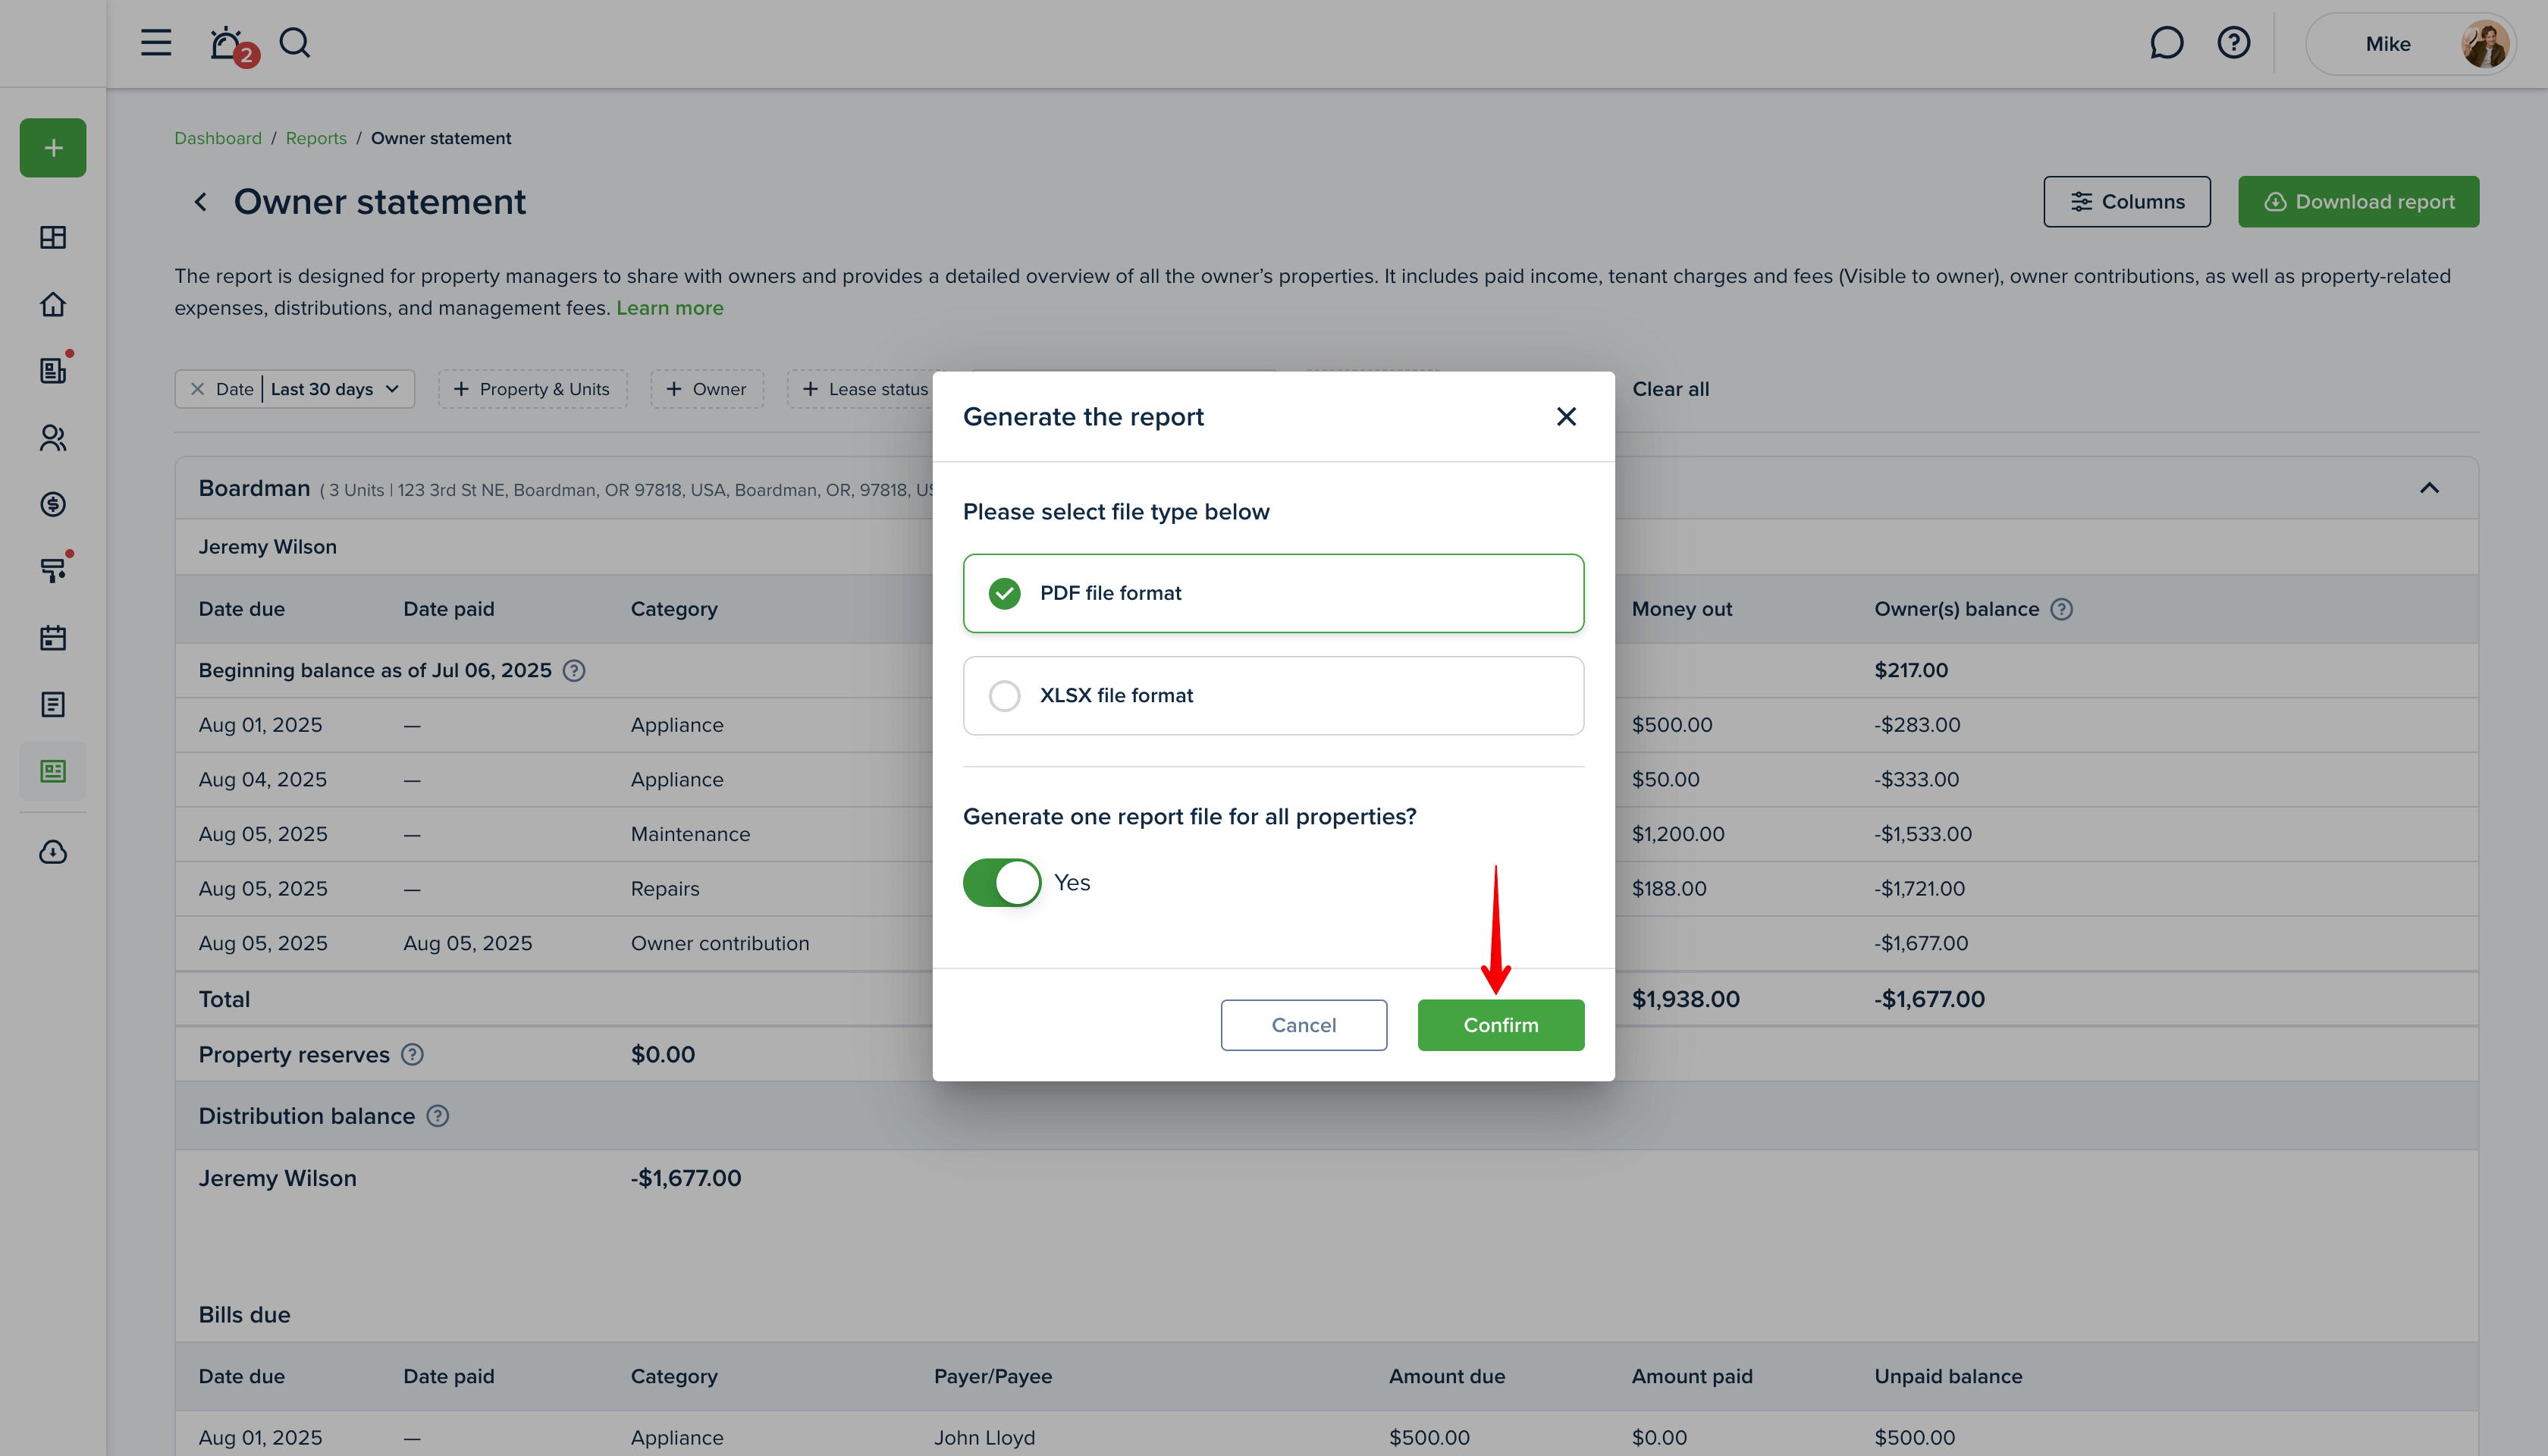Remove the Date filter with the X
Image resolution: width=2548 pixels, height=1456 pixels.
[198, 389]
